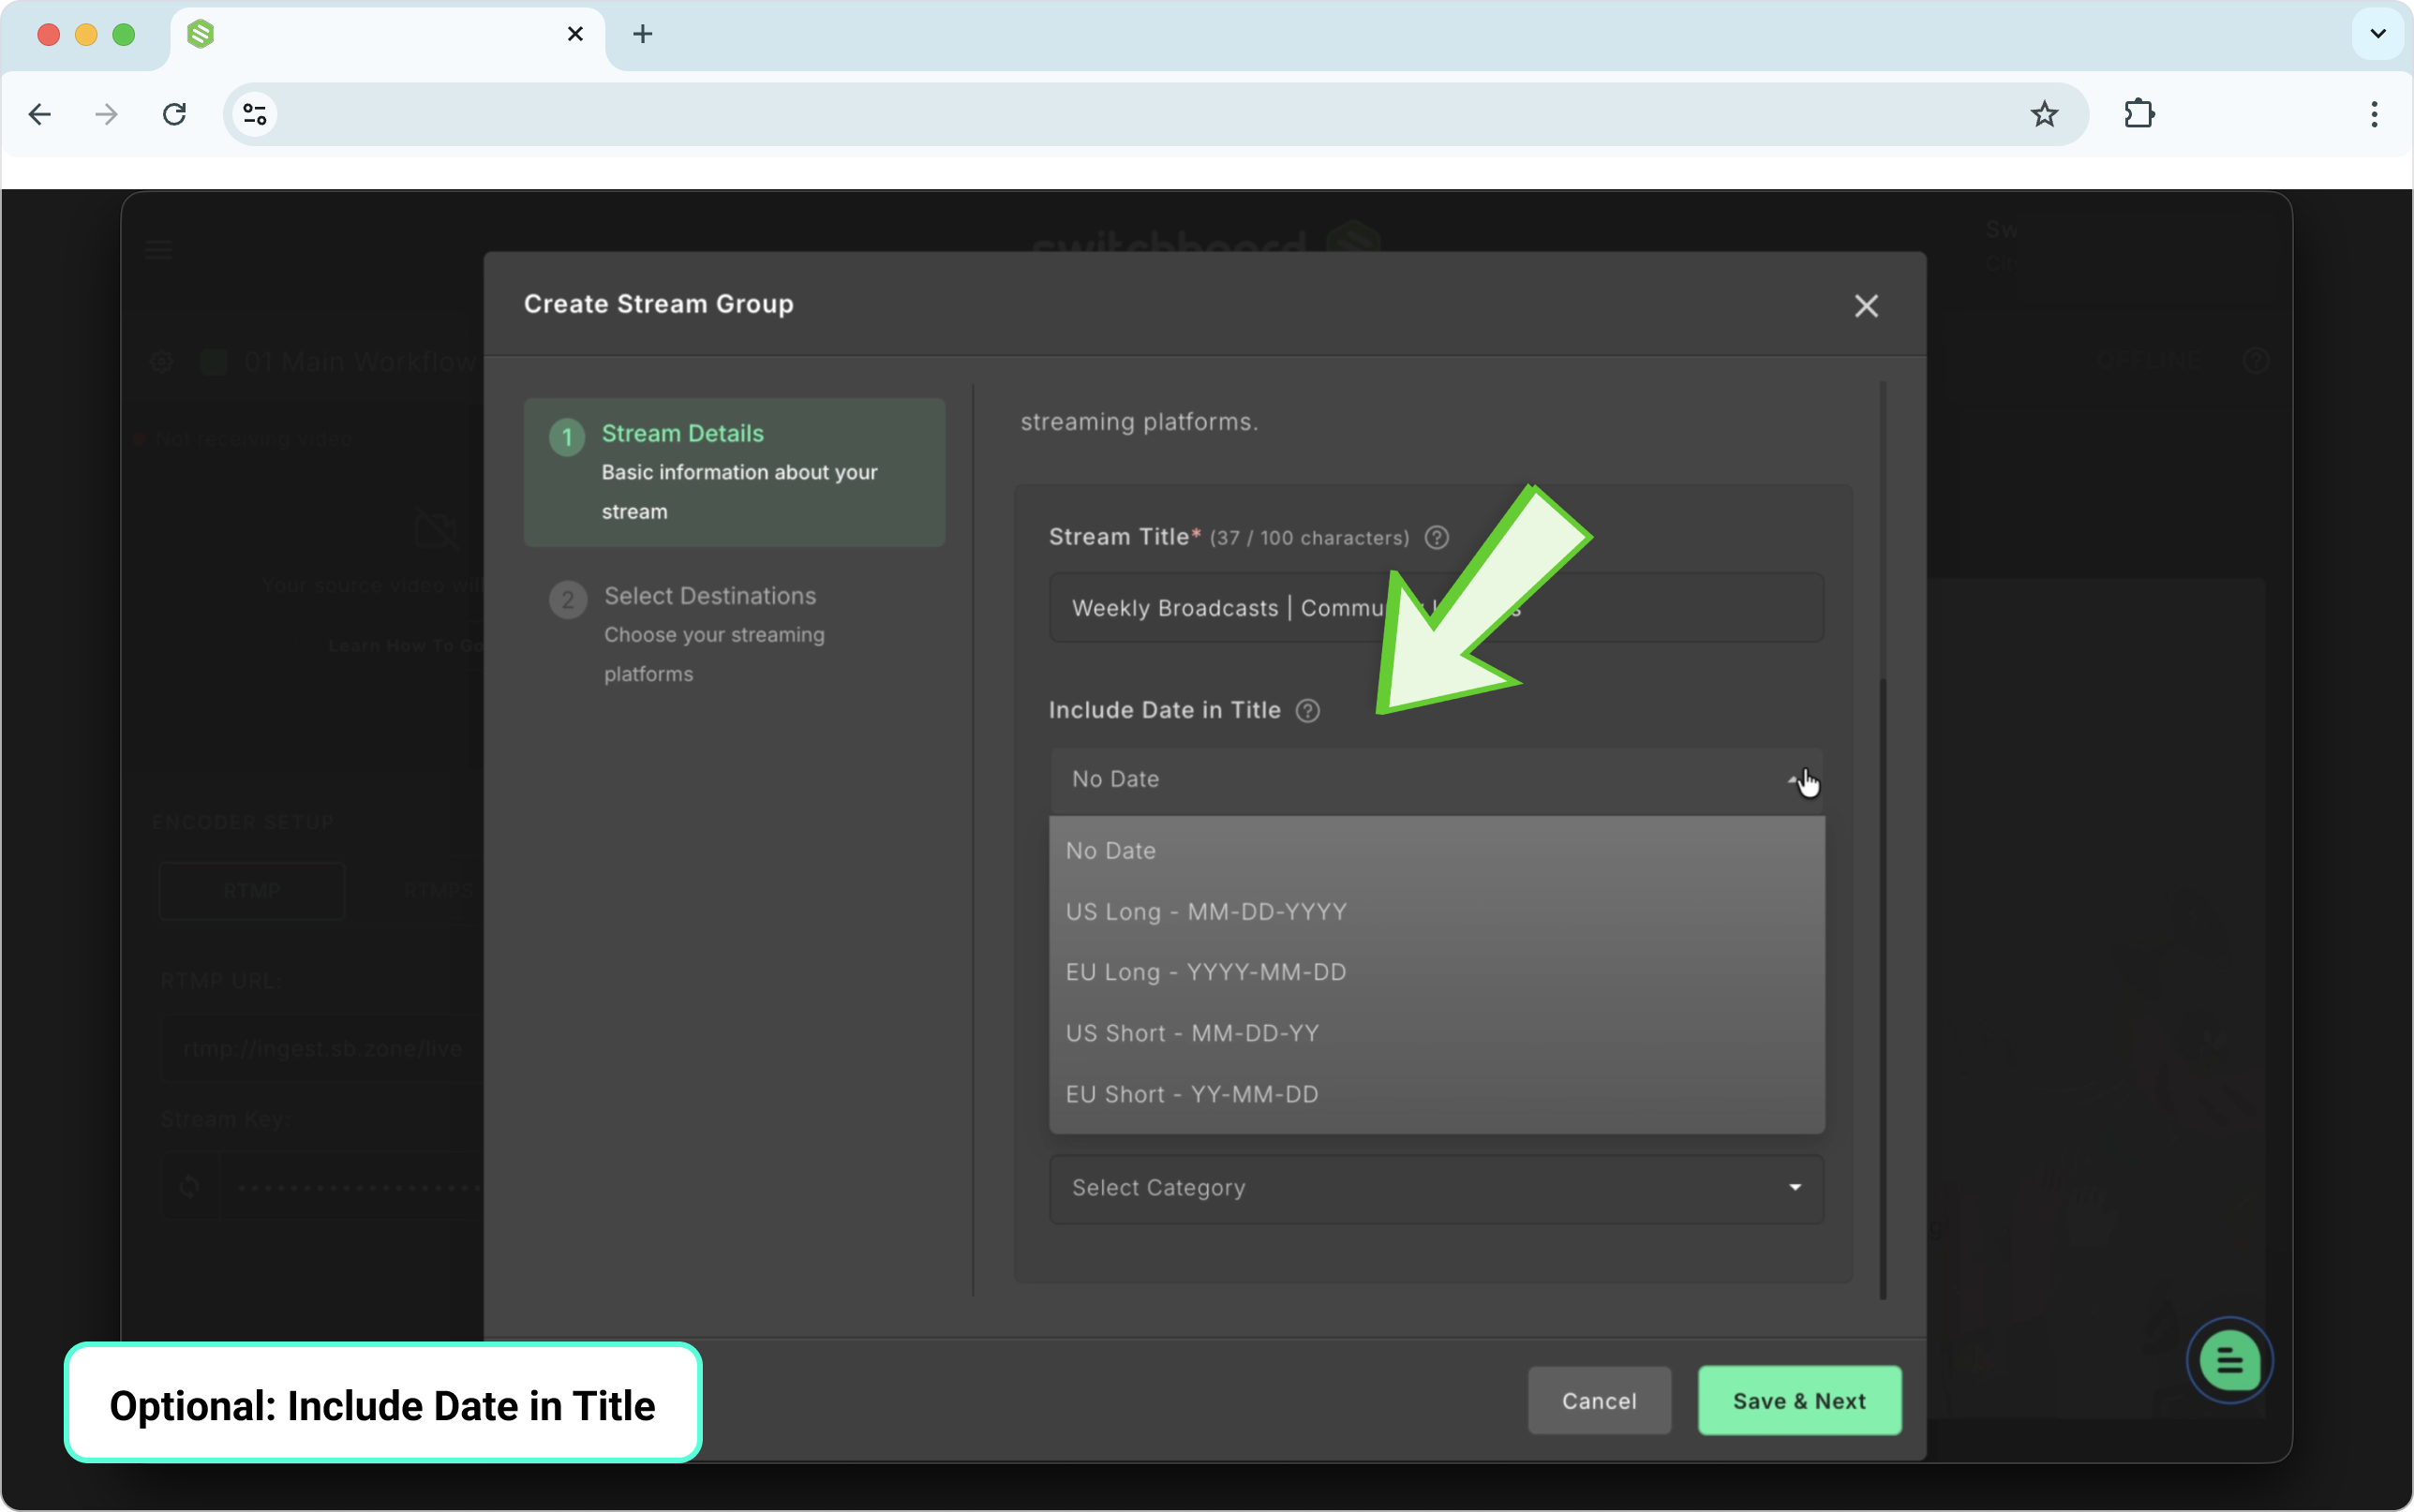Viewport: 2414px width, 1512px height.
Task: Open site information icon in address bar
Action: pos(255,114)
